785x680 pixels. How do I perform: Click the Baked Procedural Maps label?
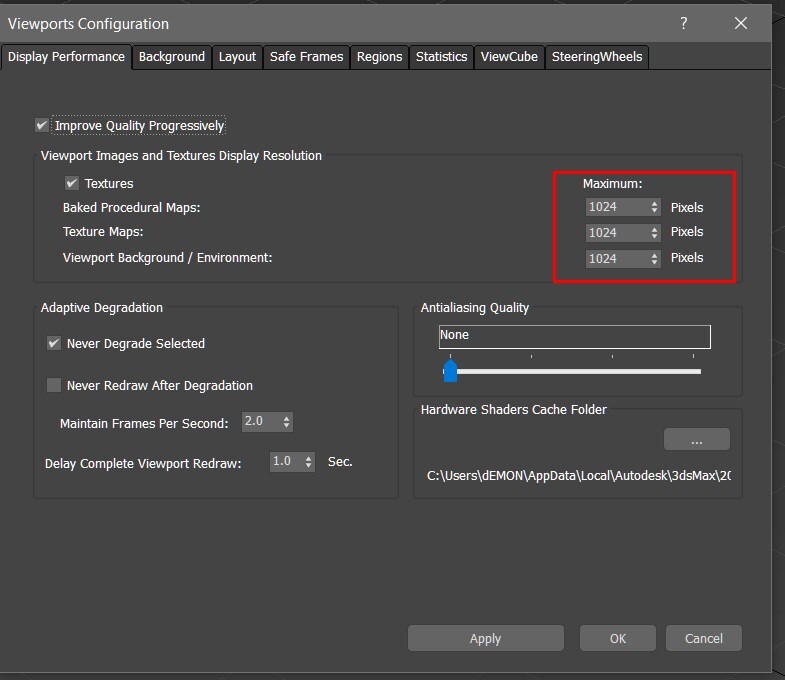(132, 208)
